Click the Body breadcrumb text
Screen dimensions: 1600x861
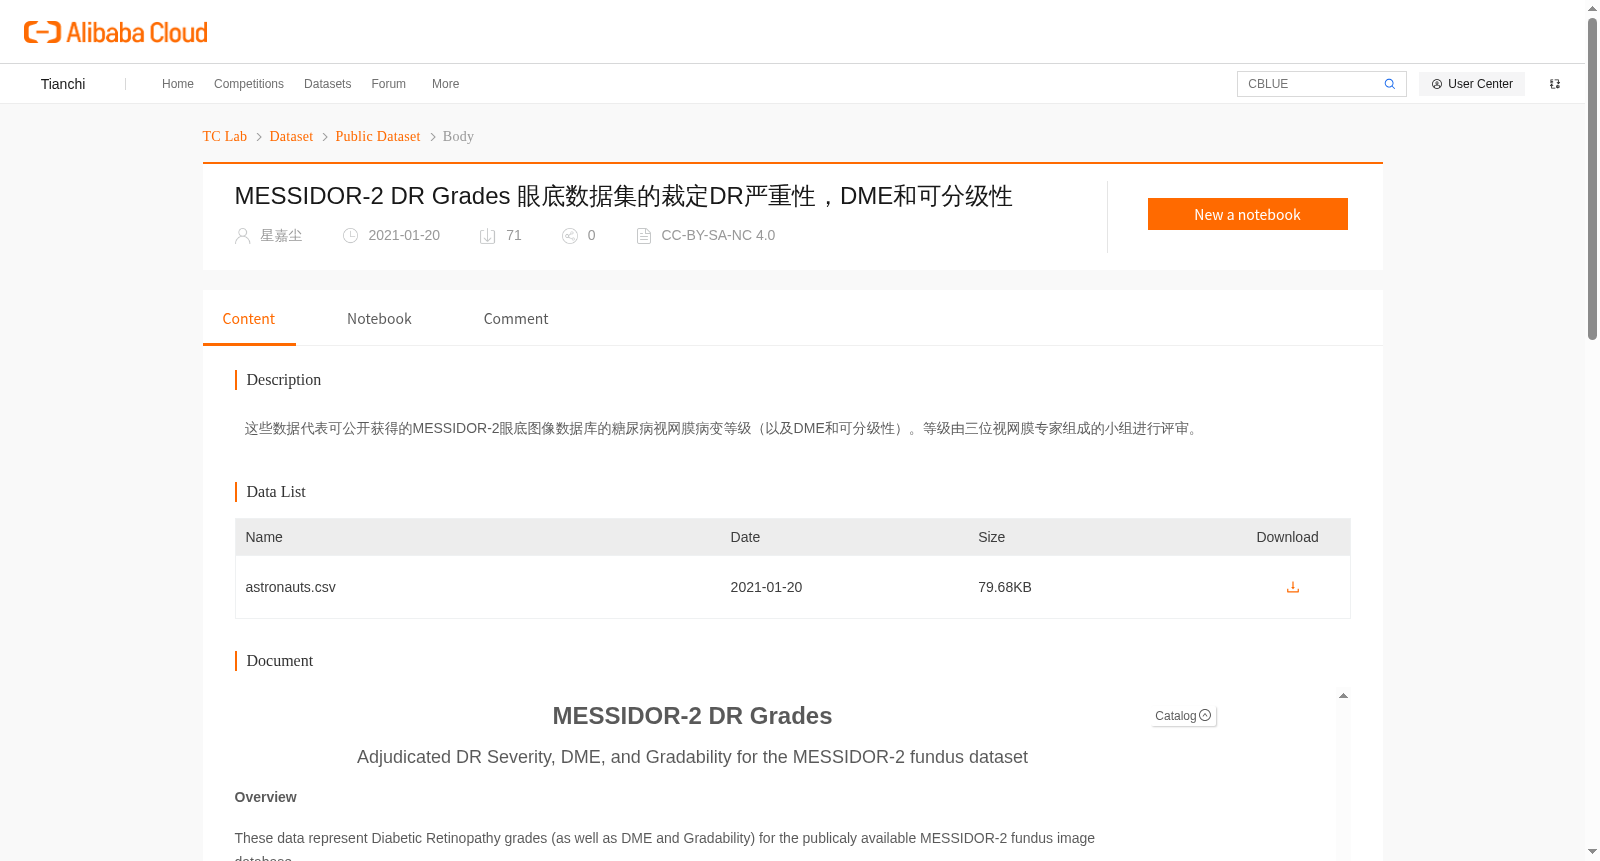click(458, 136)
